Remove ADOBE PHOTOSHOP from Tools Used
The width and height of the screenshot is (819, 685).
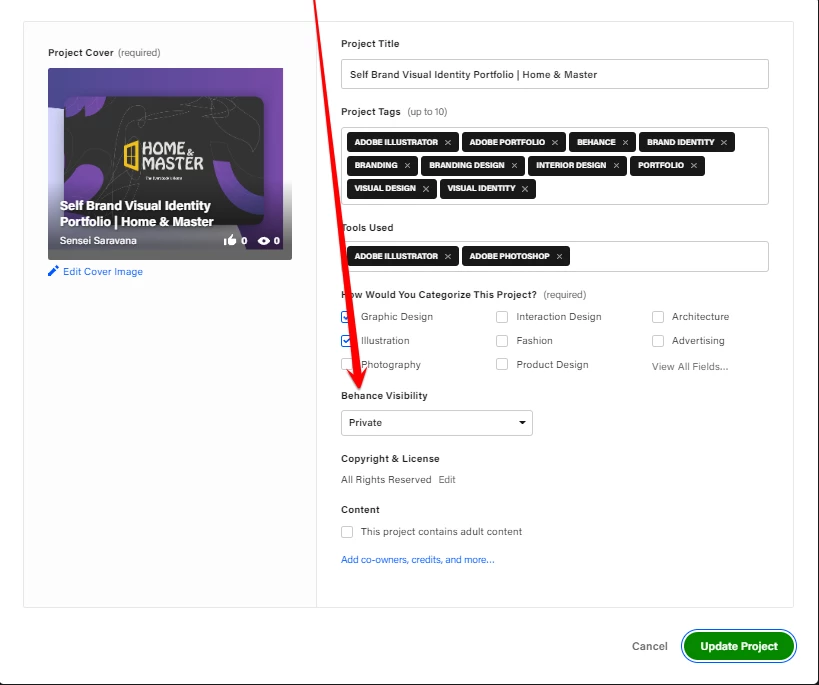point(559,257)
